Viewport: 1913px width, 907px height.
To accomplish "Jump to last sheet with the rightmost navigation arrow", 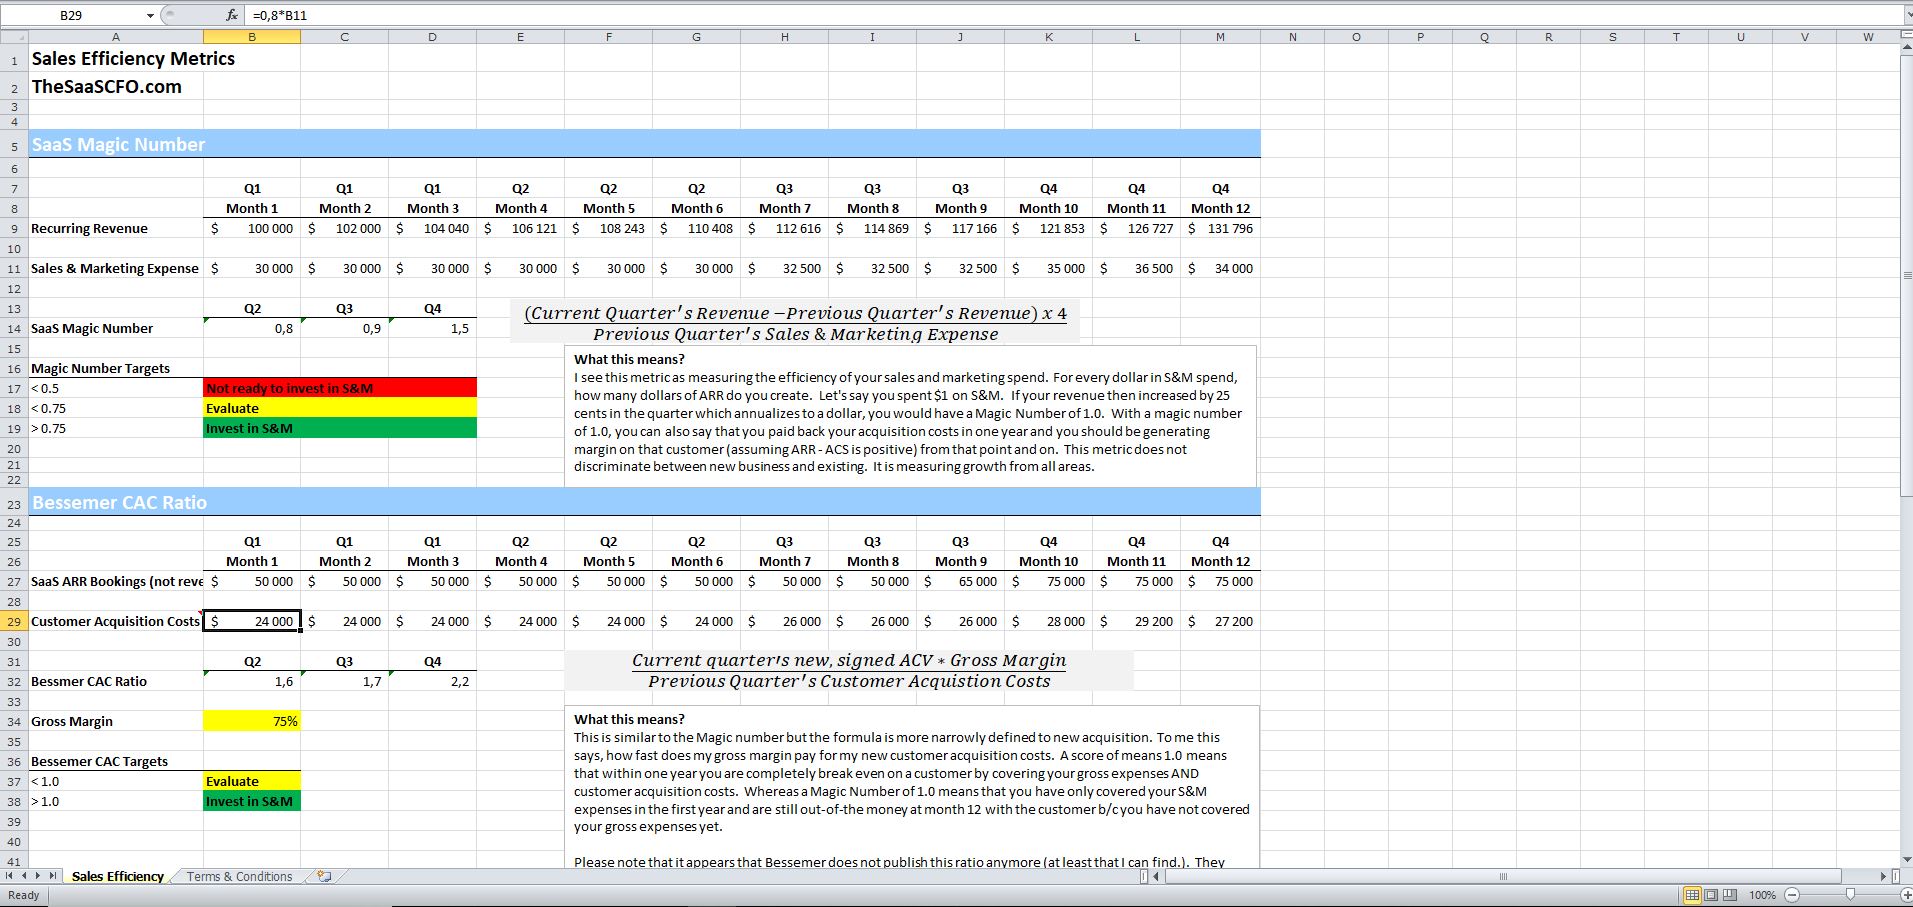I will 55,876.
